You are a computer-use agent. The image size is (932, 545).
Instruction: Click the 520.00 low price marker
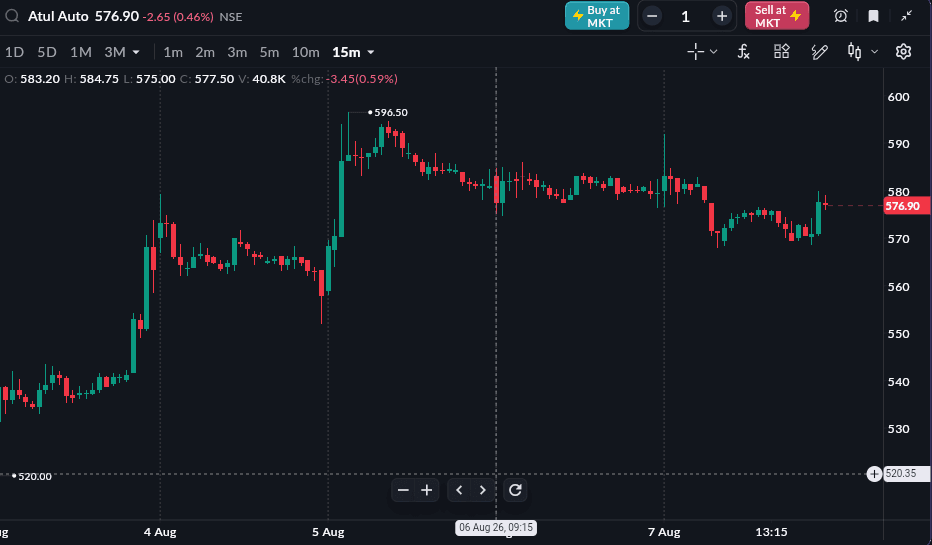(x=32, y=476)
